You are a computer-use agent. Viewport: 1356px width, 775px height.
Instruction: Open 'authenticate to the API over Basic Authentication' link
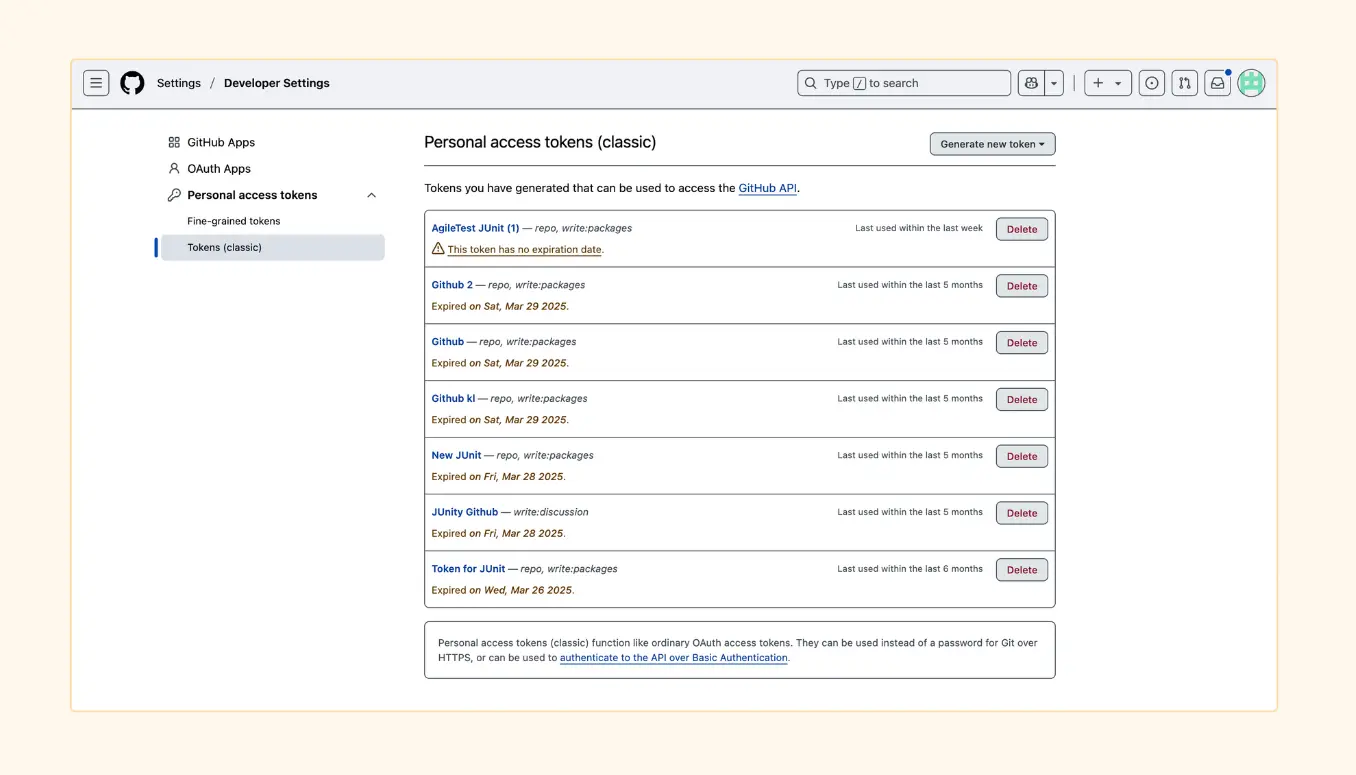tap(674, 658)
